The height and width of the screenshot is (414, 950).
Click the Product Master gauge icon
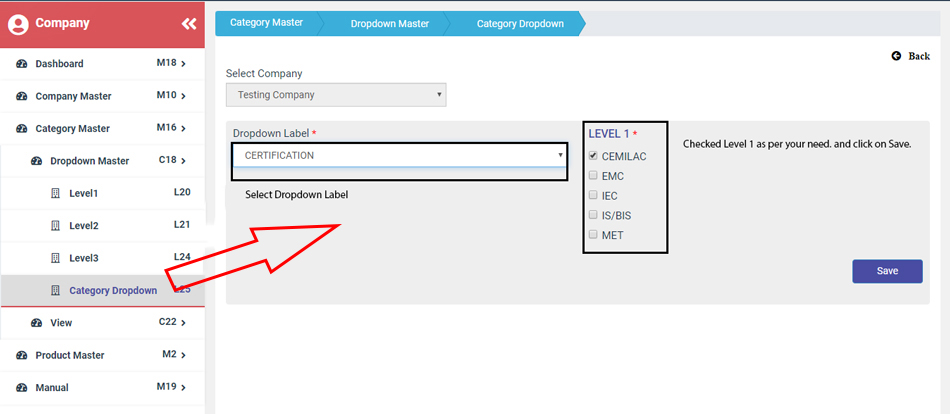point(22,356)
